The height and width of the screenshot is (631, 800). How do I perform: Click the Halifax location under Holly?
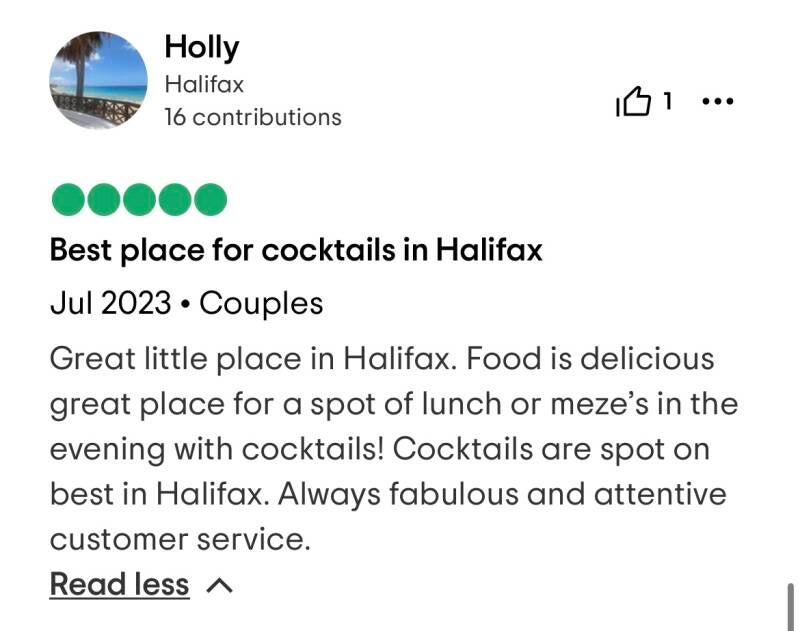click(x=203, y=85)
